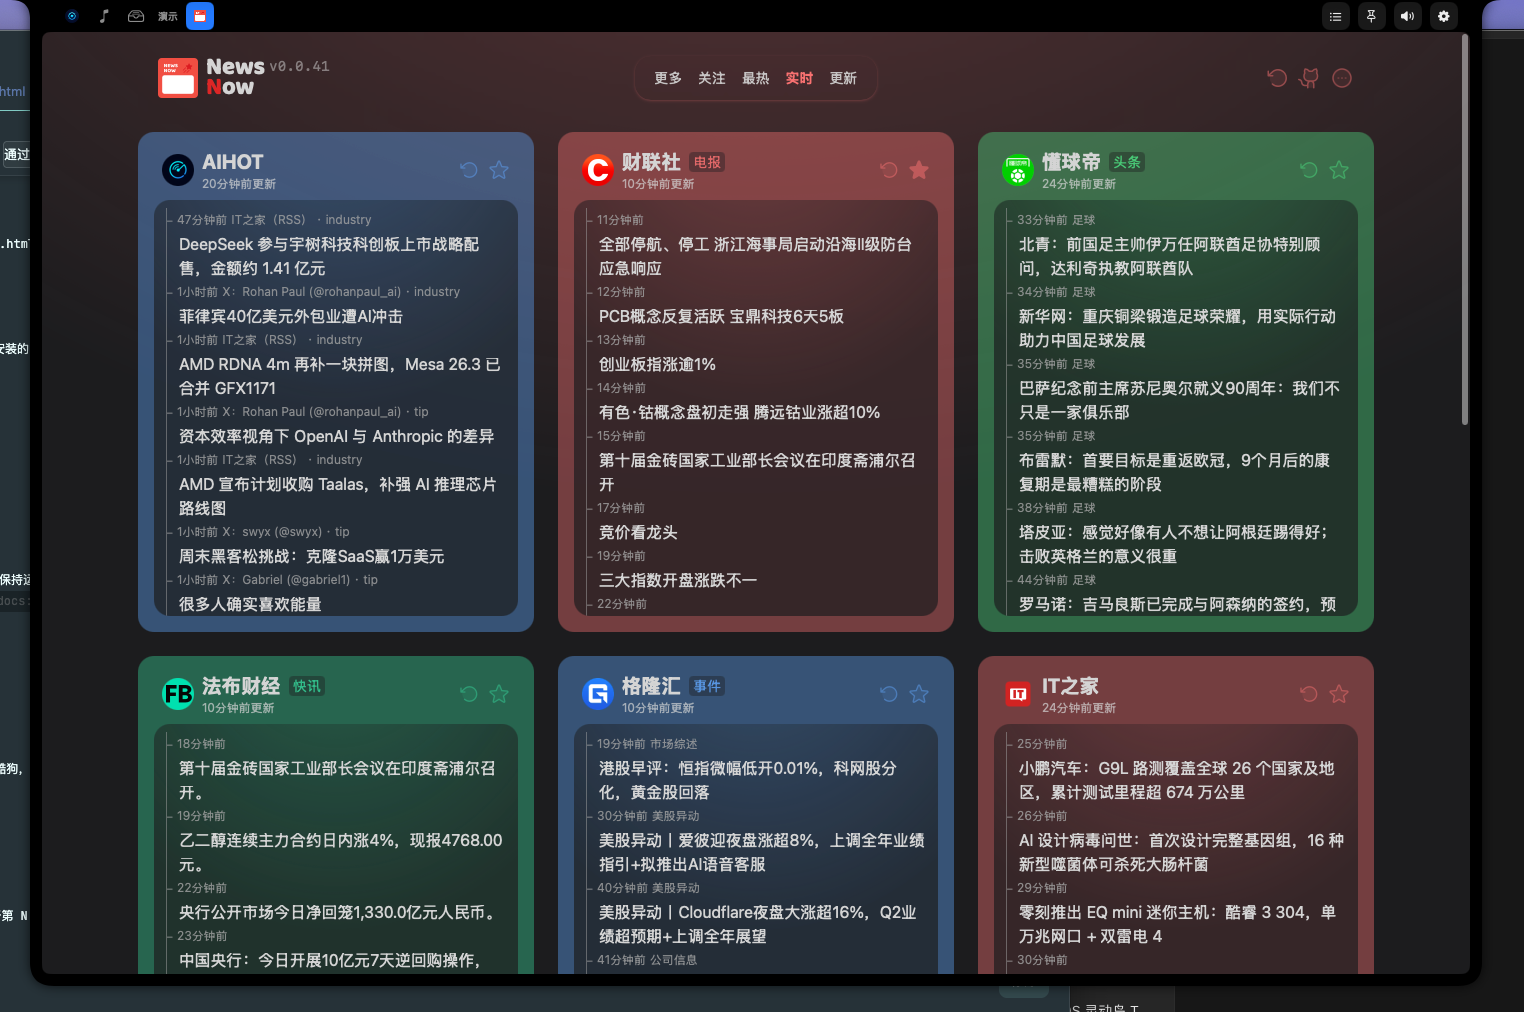Open the GitHub cat icon in header
The height and width of the screenshot is (1012, 1524).
[x=1309, y=78]
